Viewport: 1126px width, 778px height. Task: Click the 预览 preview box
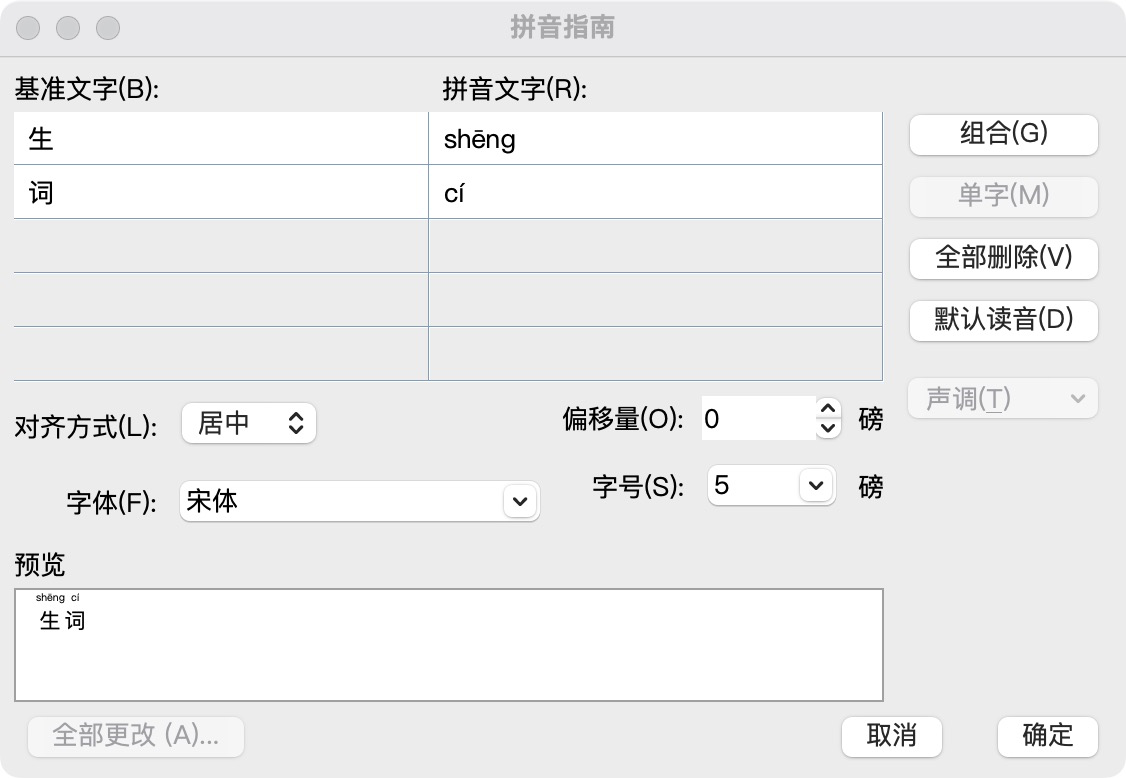click(448, 645)
